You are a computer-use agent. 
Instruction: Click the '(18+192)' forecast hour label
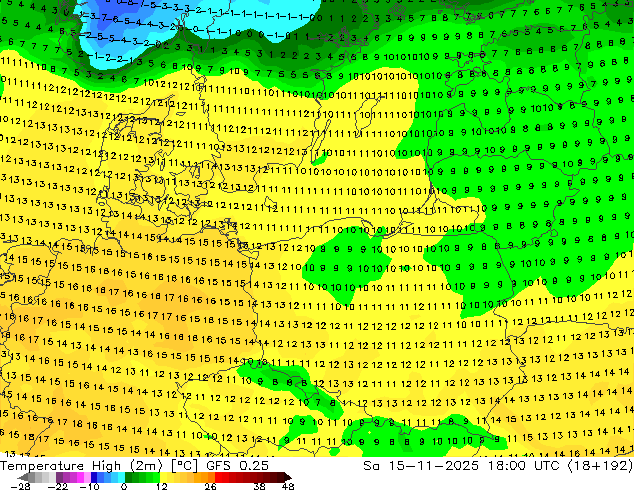[600, 466]
